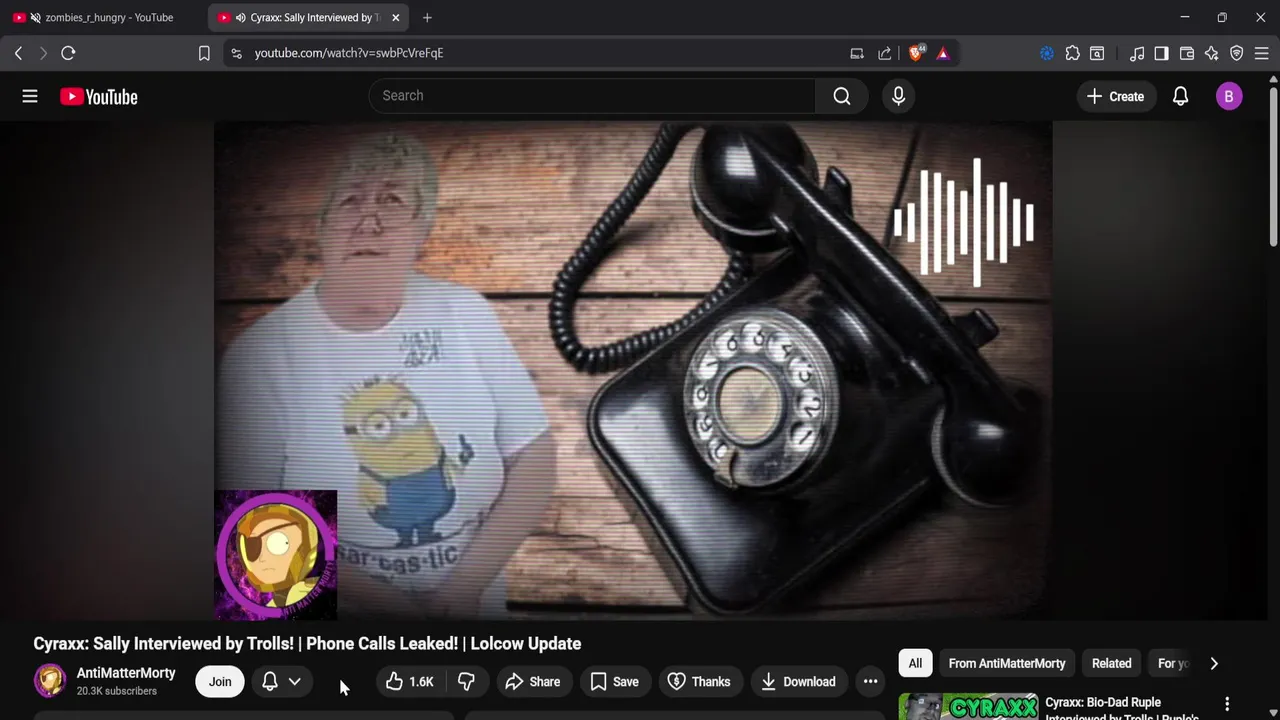Click '20.3K subscribers' text
1280x720 pixels.
(117, 691)
